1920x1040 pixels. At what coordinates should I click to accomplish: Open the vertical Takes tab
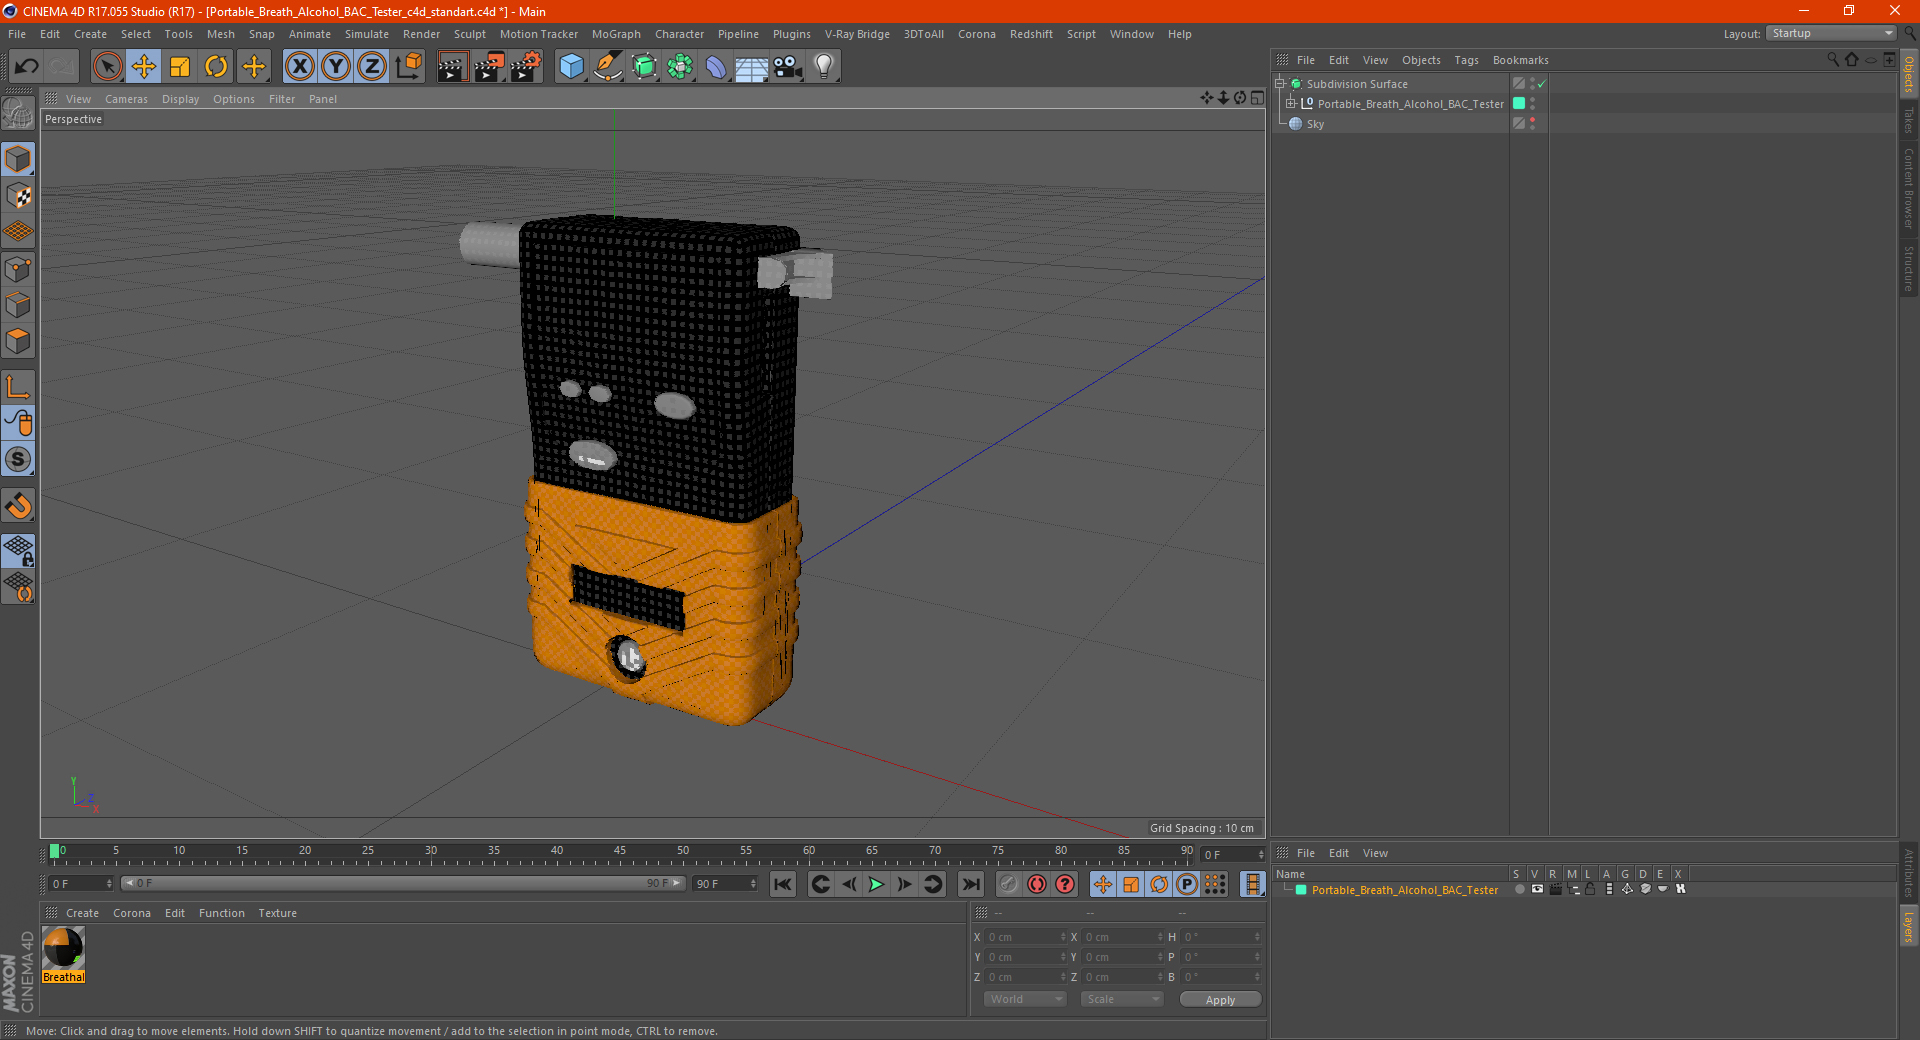click(1909, 121)
